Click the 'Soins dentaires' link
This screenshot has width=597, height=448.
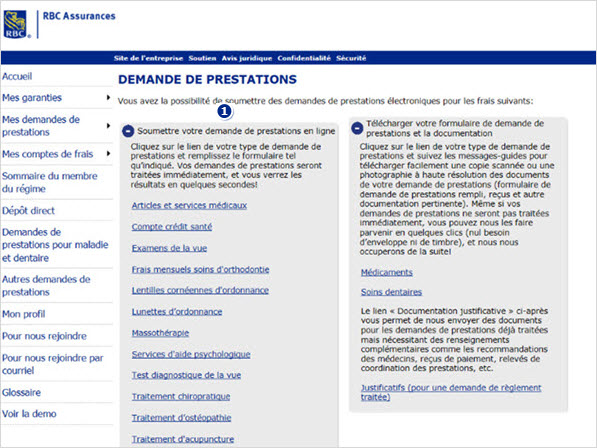click(x=391, y=292)
